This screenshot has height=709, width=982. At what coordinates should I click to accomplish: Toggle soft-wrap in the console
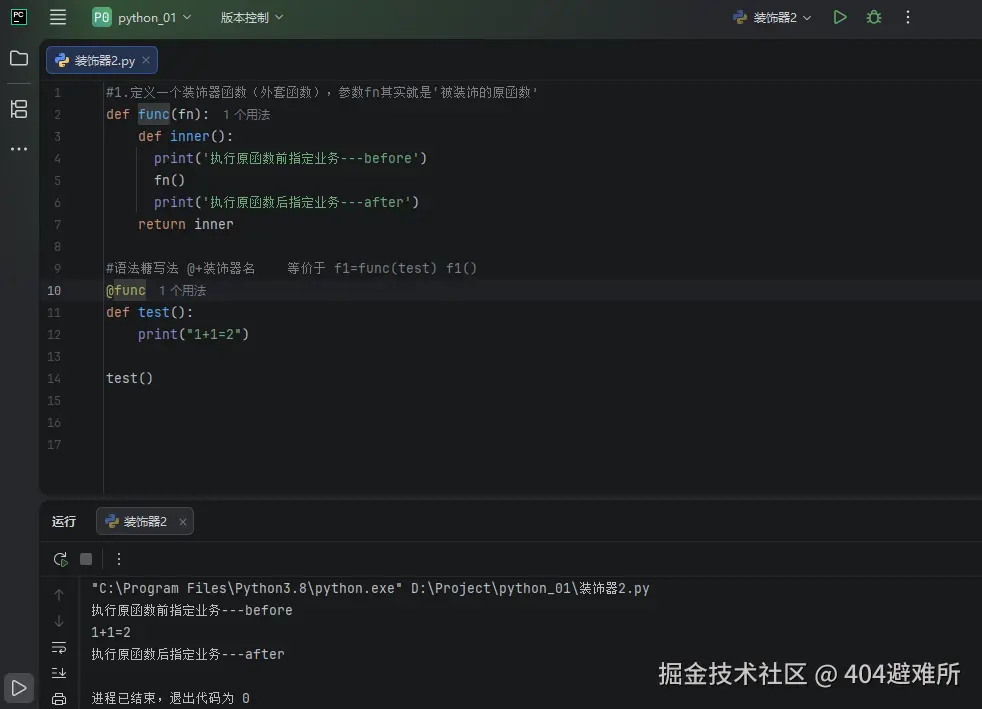59,647
